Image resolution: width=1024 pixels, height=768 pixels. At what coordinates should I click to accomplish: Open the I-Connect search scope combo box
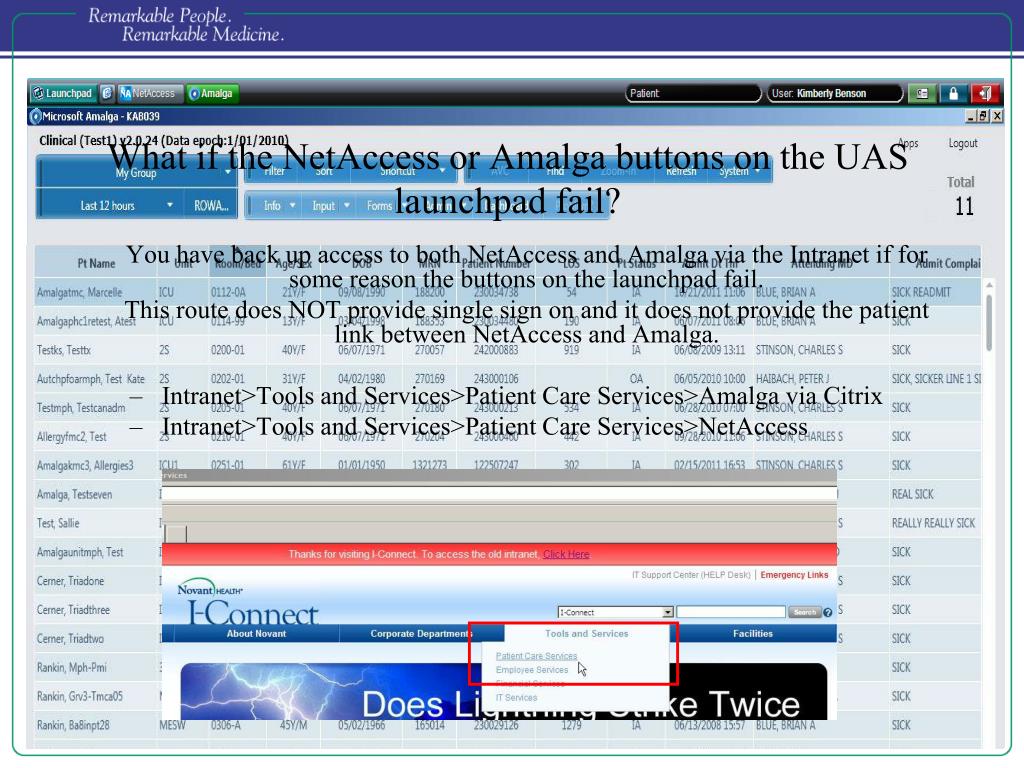pos(615,613)
